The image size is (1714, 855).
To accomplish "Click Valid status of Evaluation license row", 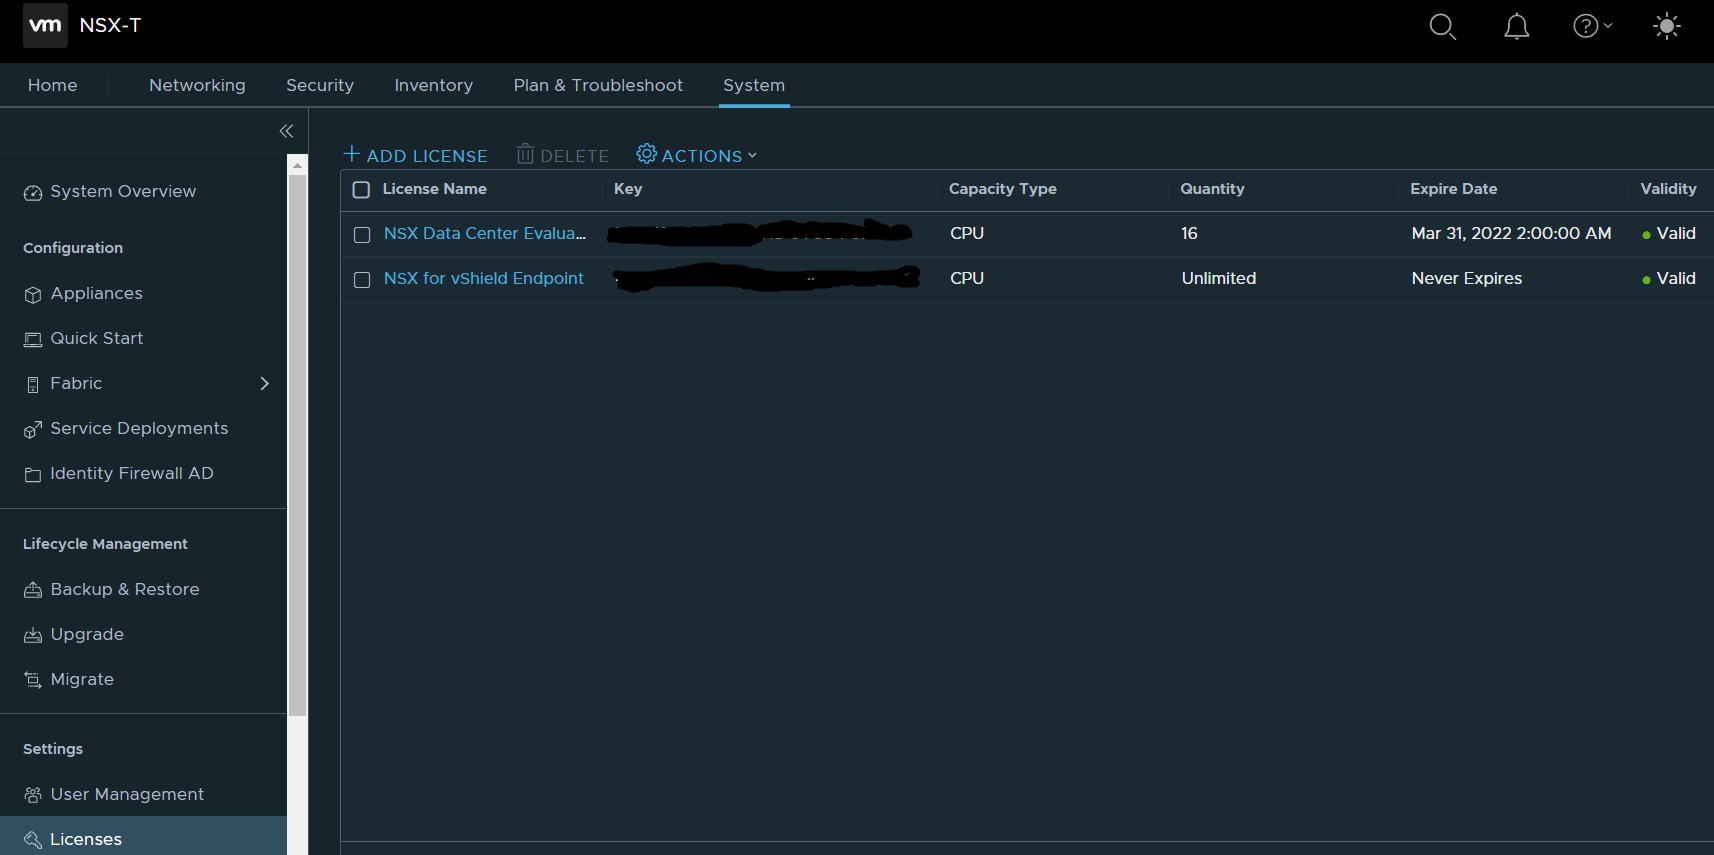I will [1669, 234].
